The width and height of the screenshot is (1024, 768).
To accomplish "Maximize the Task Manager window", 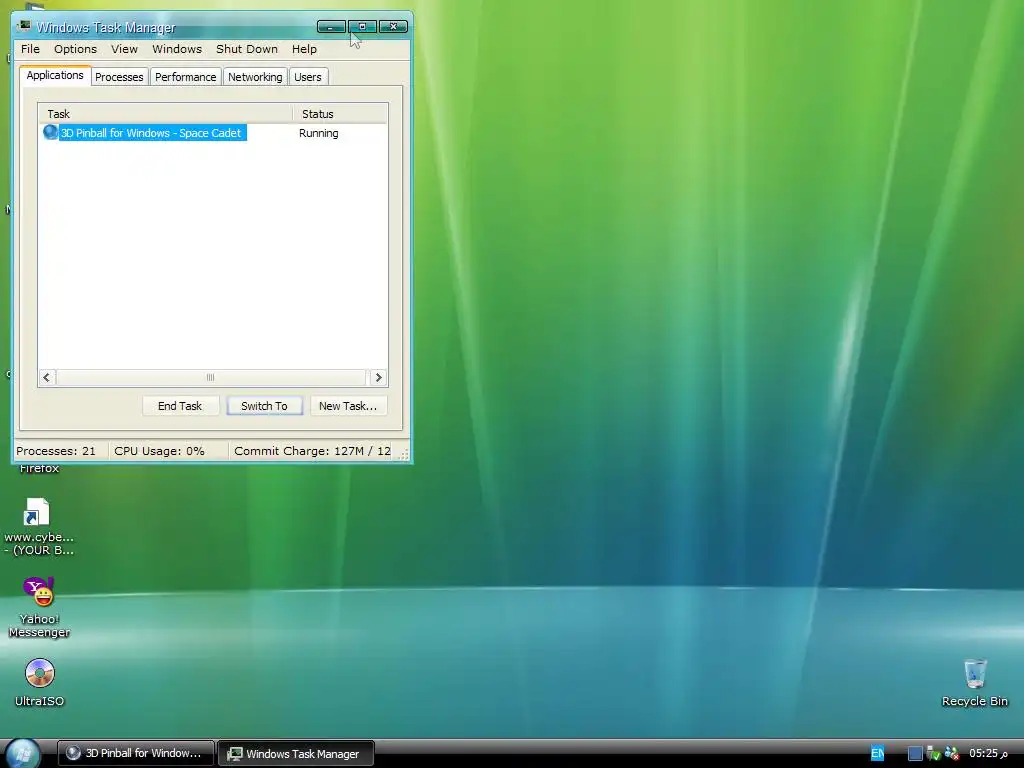I will tap(362, 27).
